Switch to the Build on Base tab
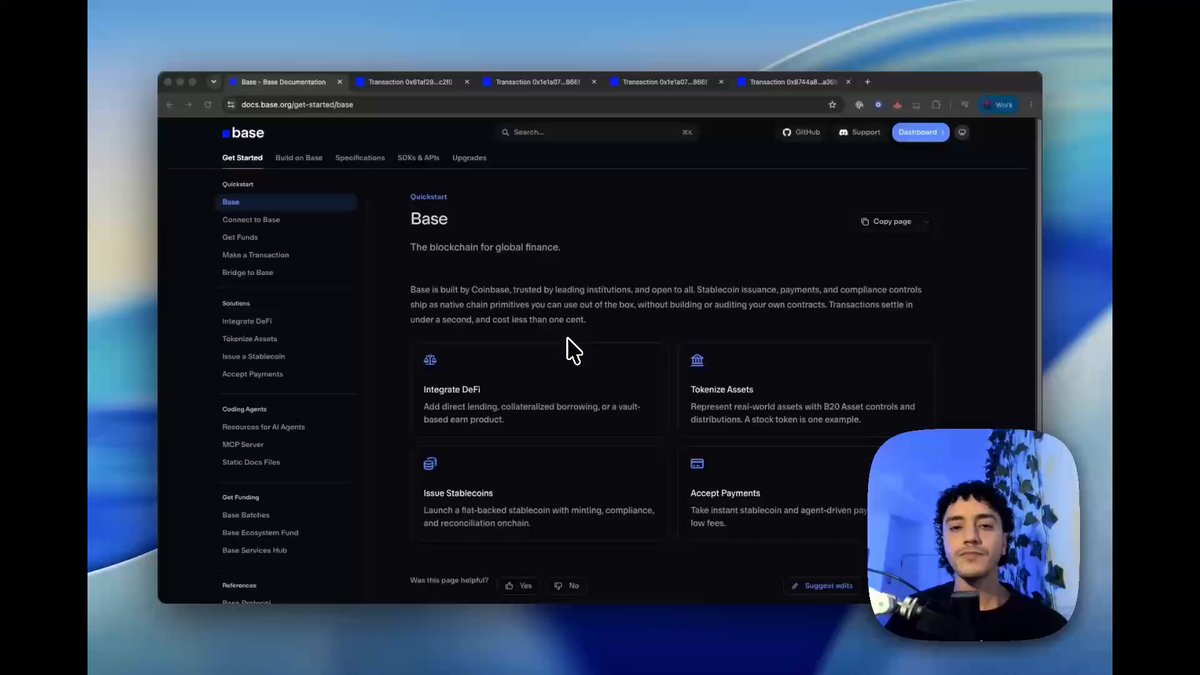Image resolution: width=1200 pixels, height=675 pixels. pos(299,158)
